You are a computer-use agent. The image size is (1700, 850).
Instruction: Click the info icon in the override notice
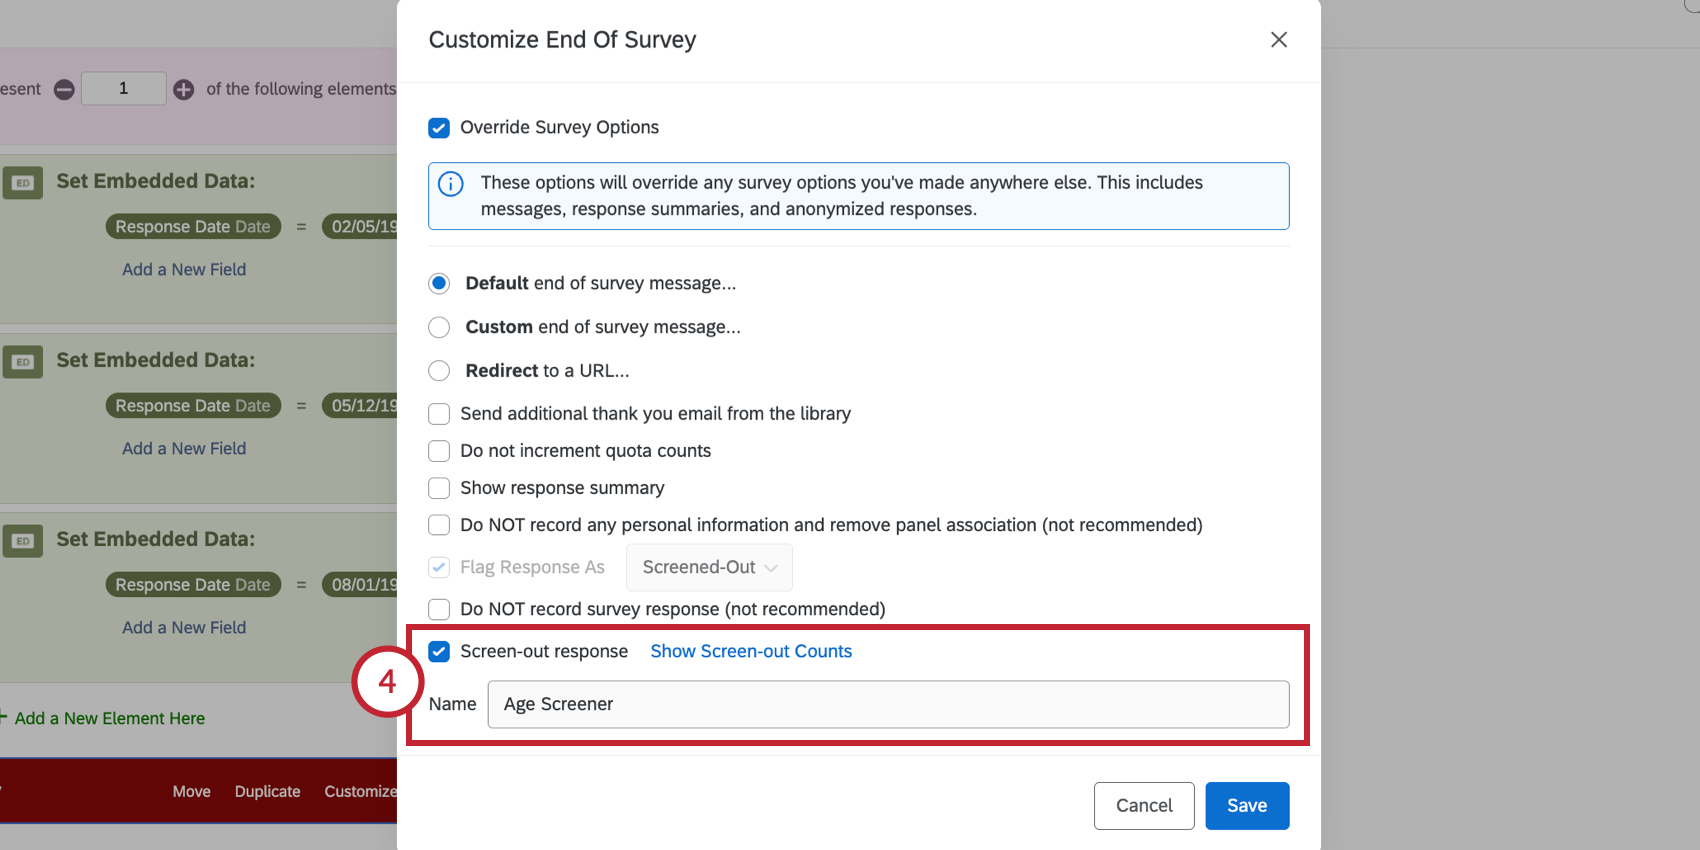click(x=451, y=184)
